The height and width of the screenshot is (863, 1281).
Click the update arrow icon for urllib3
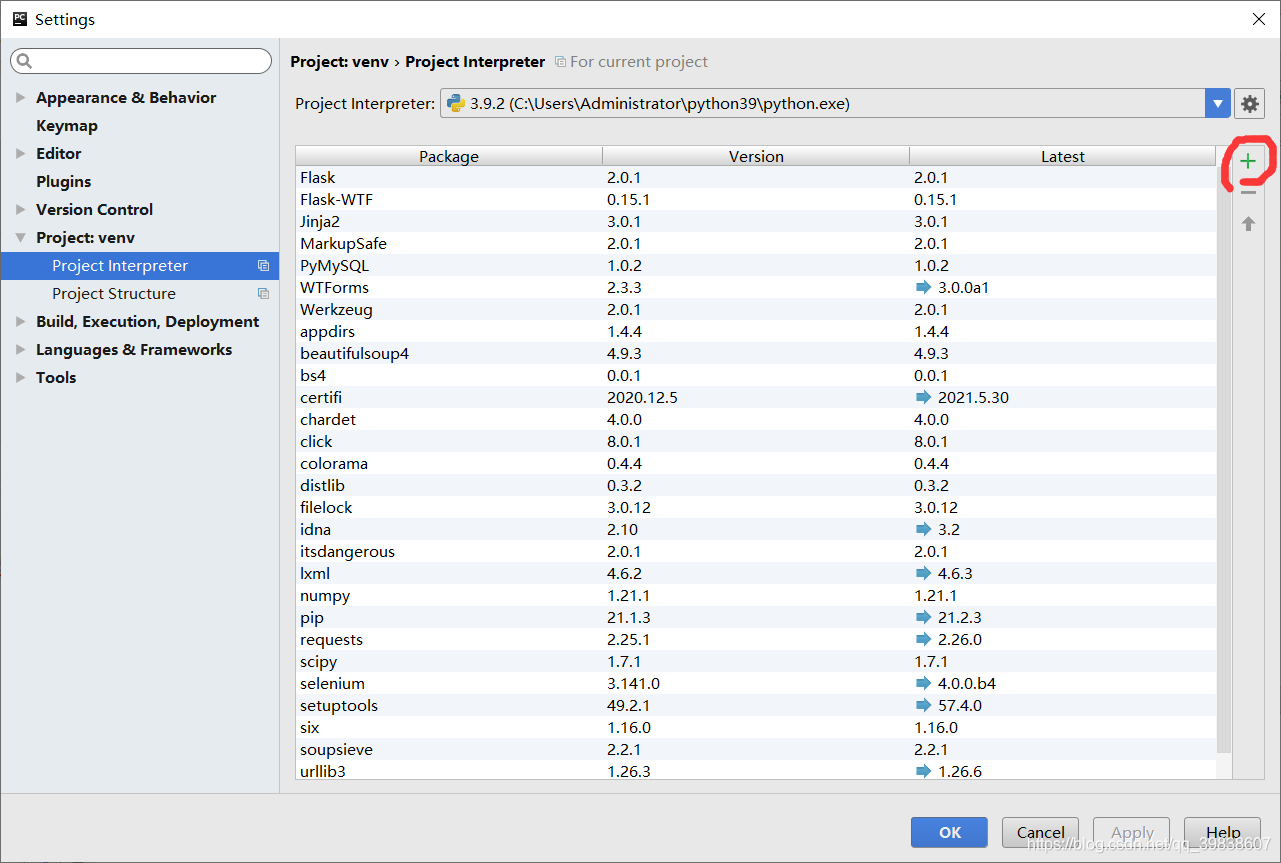click(923, 771)
